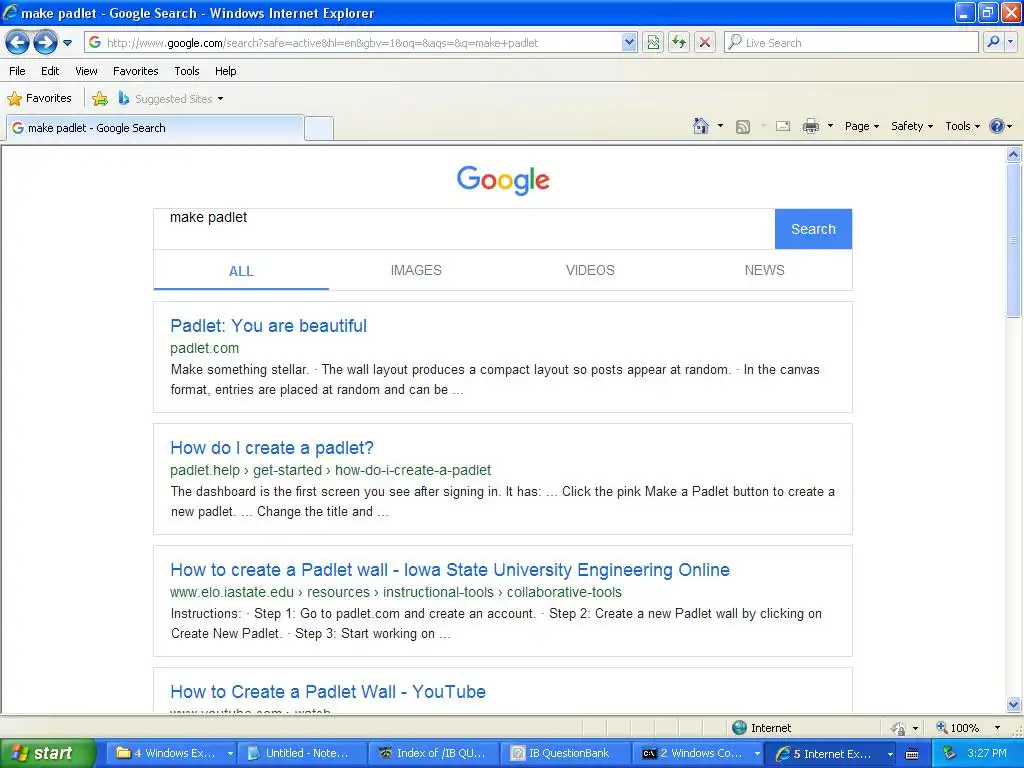This screenshot has height=768, width=1024.
Task: Click the scrollbar down arrow
Action: tap(1014, 704)
